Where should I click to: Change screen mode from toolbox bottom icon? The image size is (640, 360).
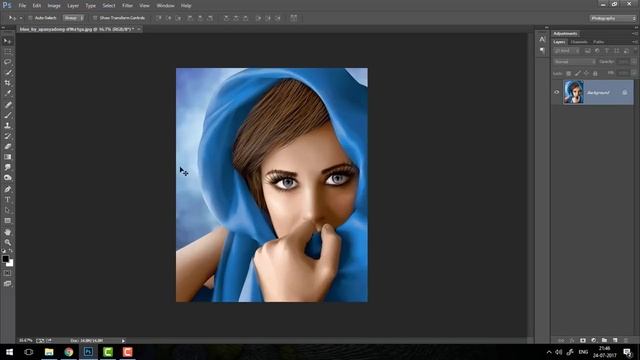7,284
